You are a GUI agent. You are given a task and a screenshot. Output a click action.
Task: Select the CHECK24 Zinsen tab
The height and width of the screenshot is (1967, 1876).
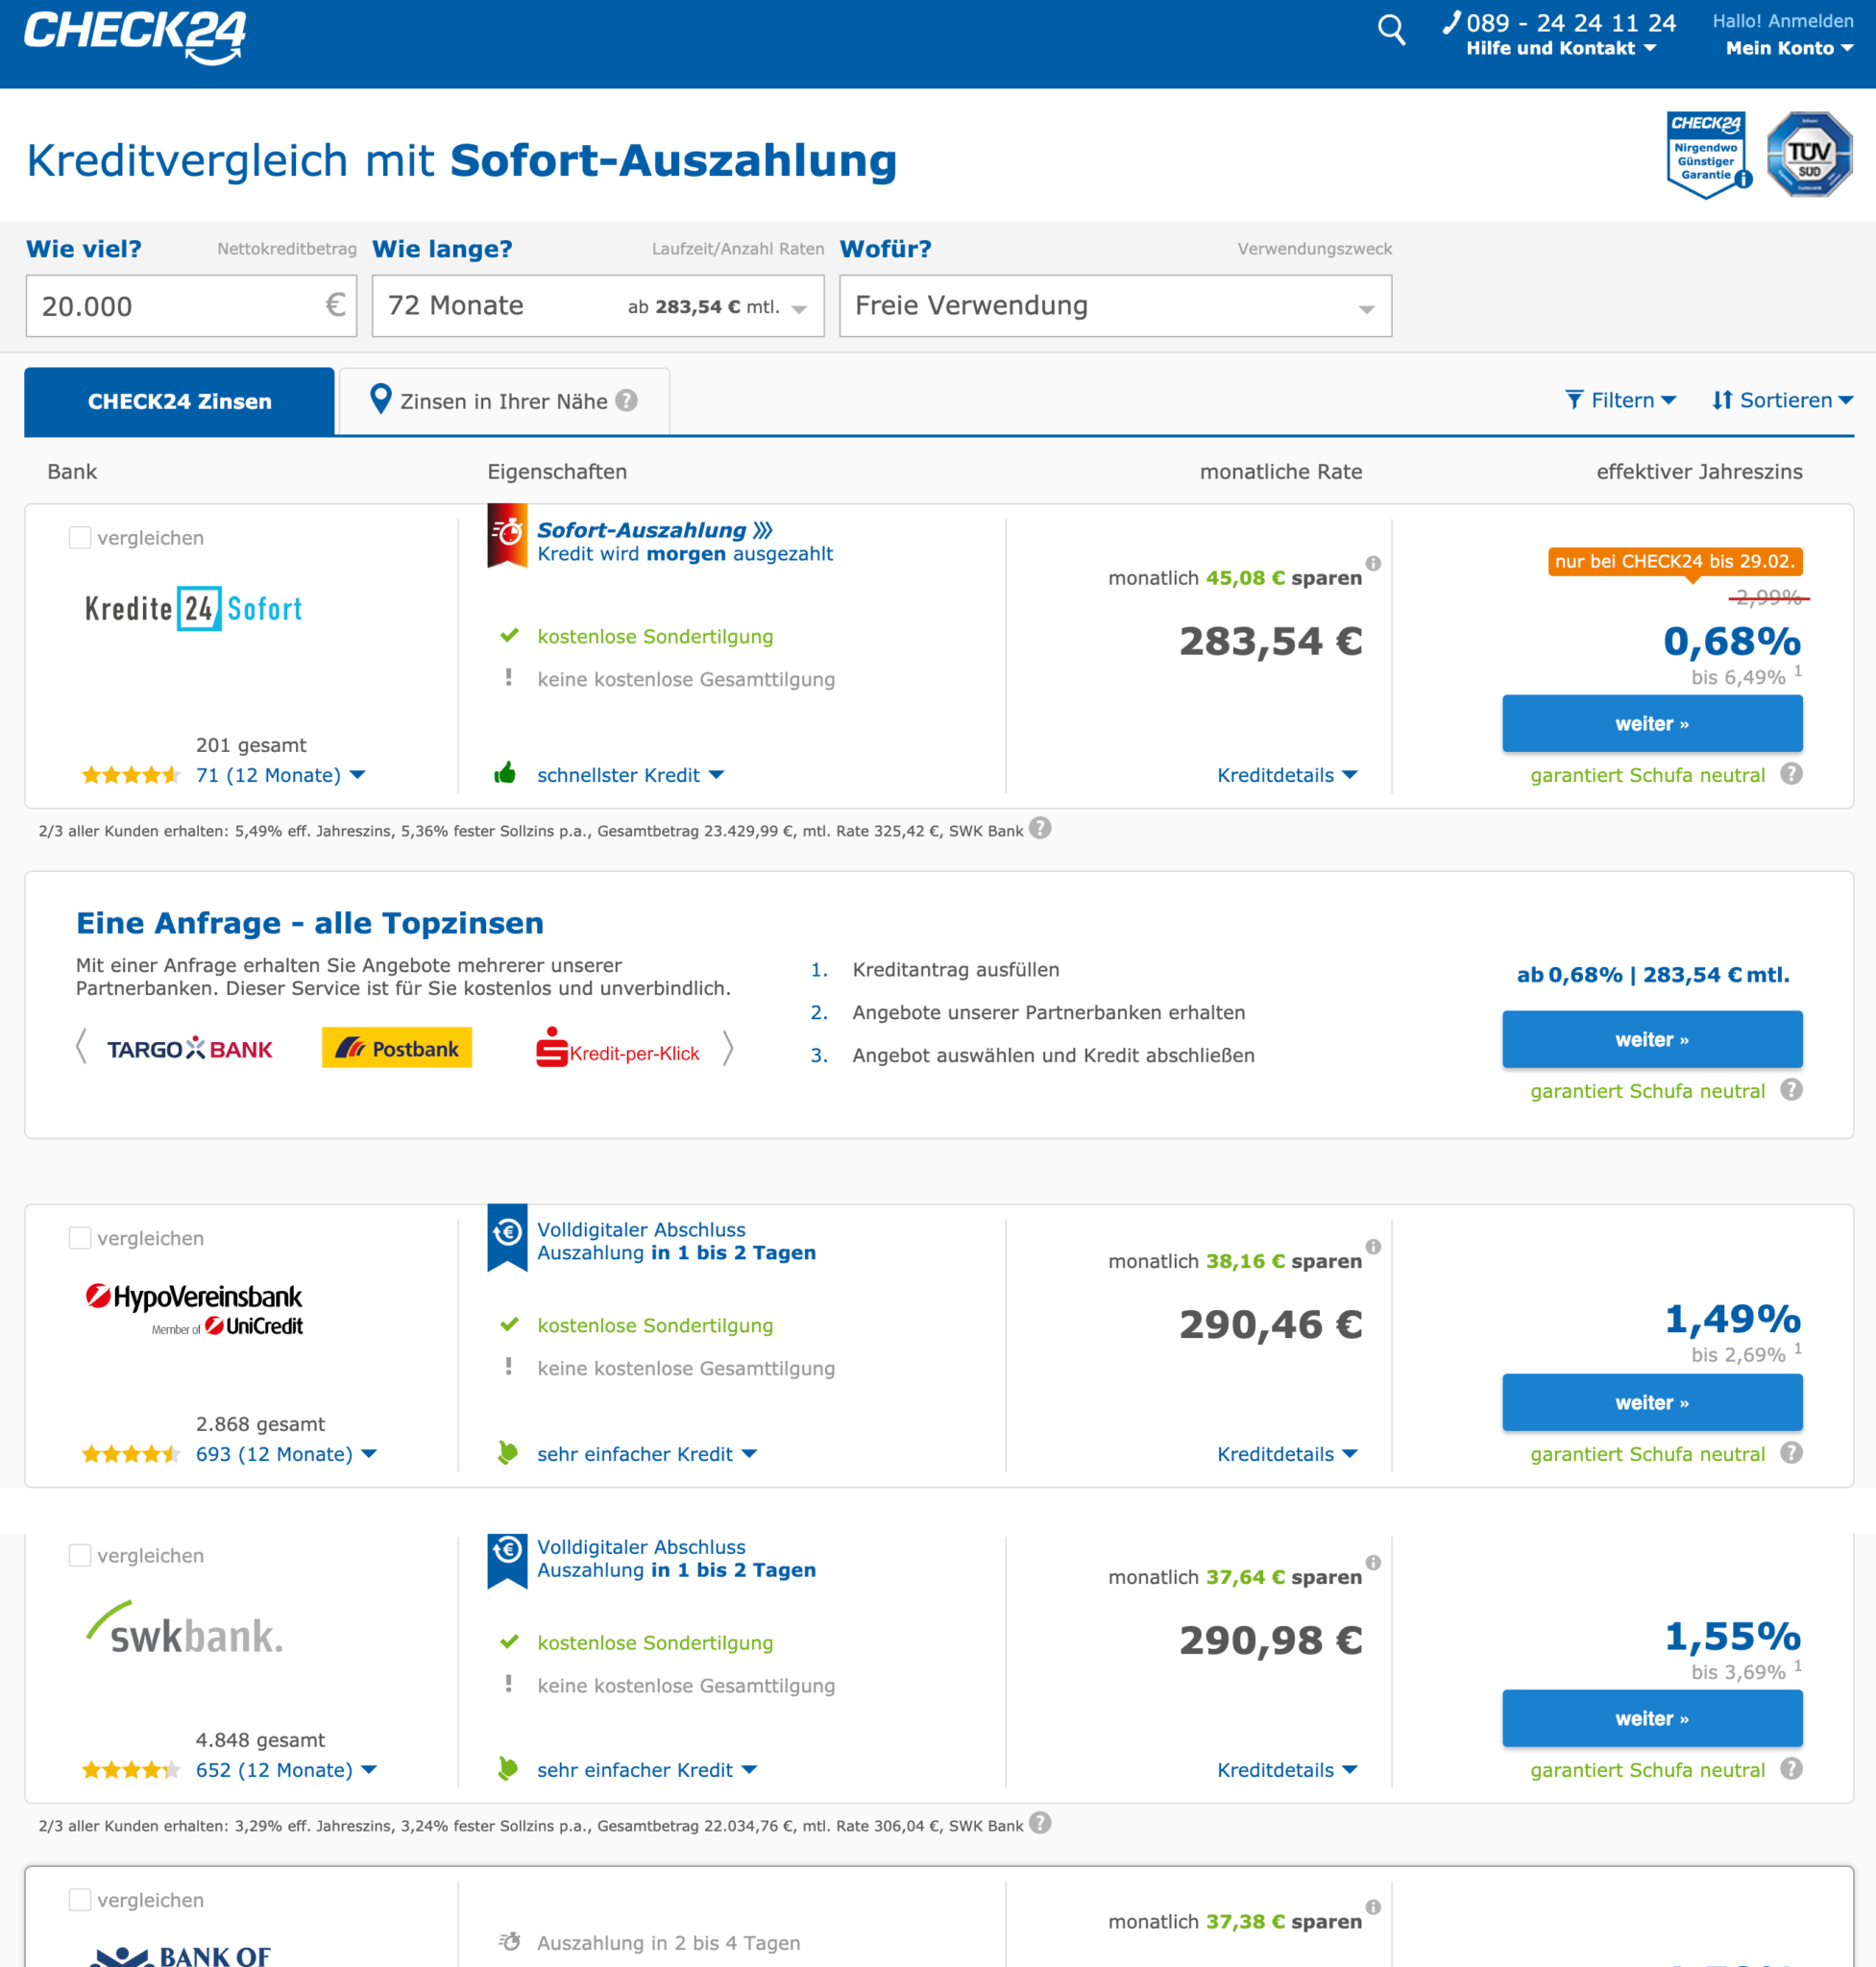(x=179, y=401)
